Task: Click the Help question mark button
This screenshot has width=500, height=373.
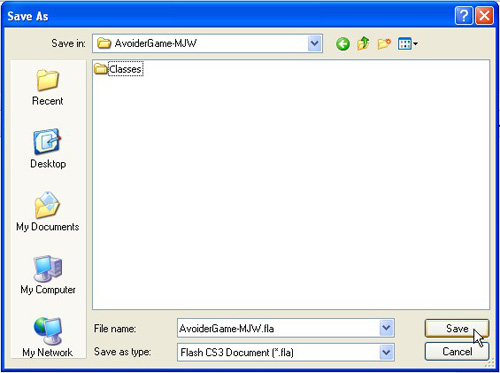Action: (x=464, y=16)
